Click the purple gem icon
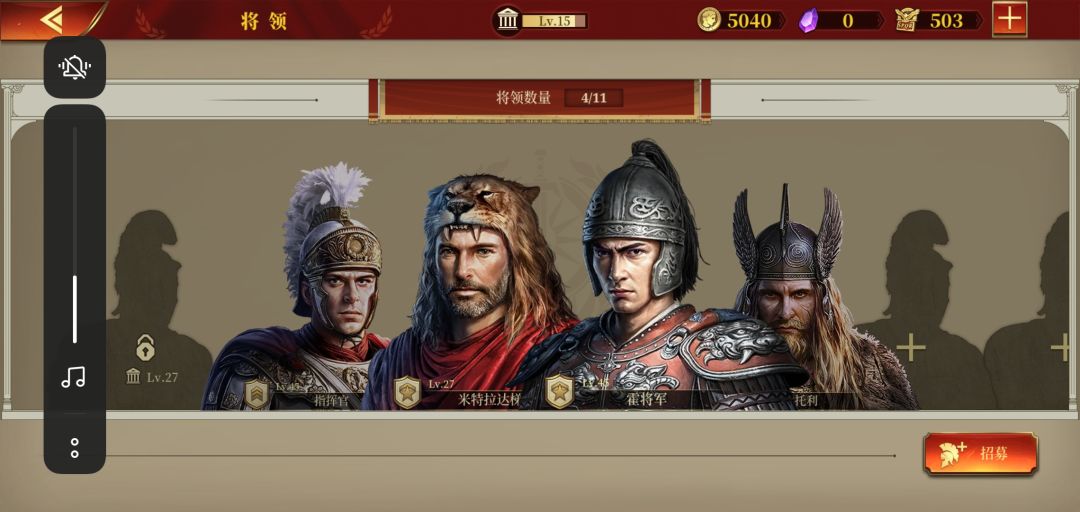The width and height of the screenshot is (1080, 512). [x=808, y=21]
